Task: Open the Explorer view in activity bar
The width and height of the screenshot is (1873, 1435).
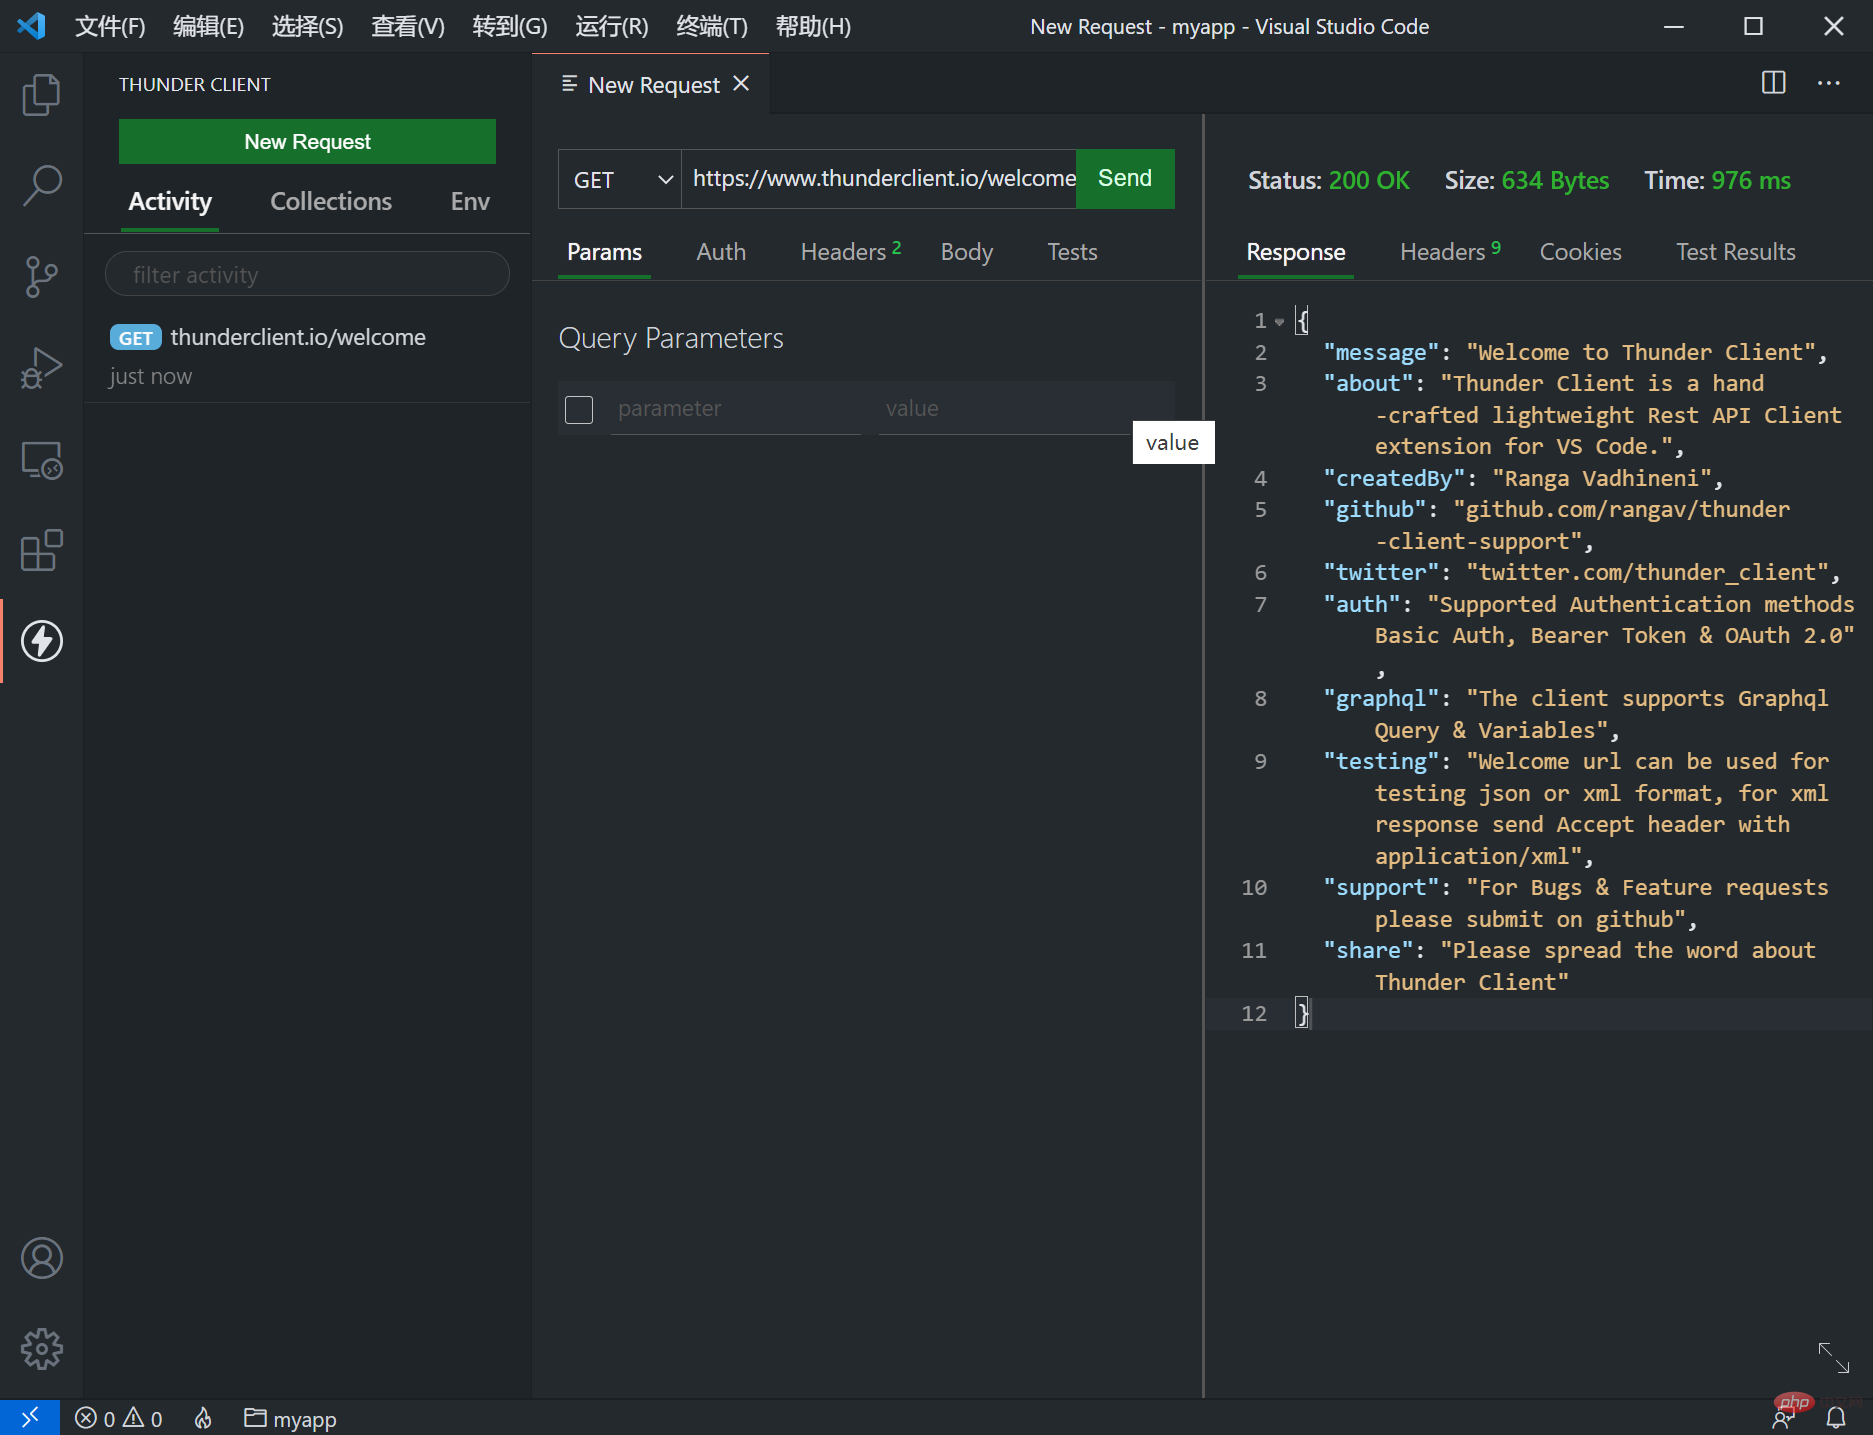Action: 41,95
